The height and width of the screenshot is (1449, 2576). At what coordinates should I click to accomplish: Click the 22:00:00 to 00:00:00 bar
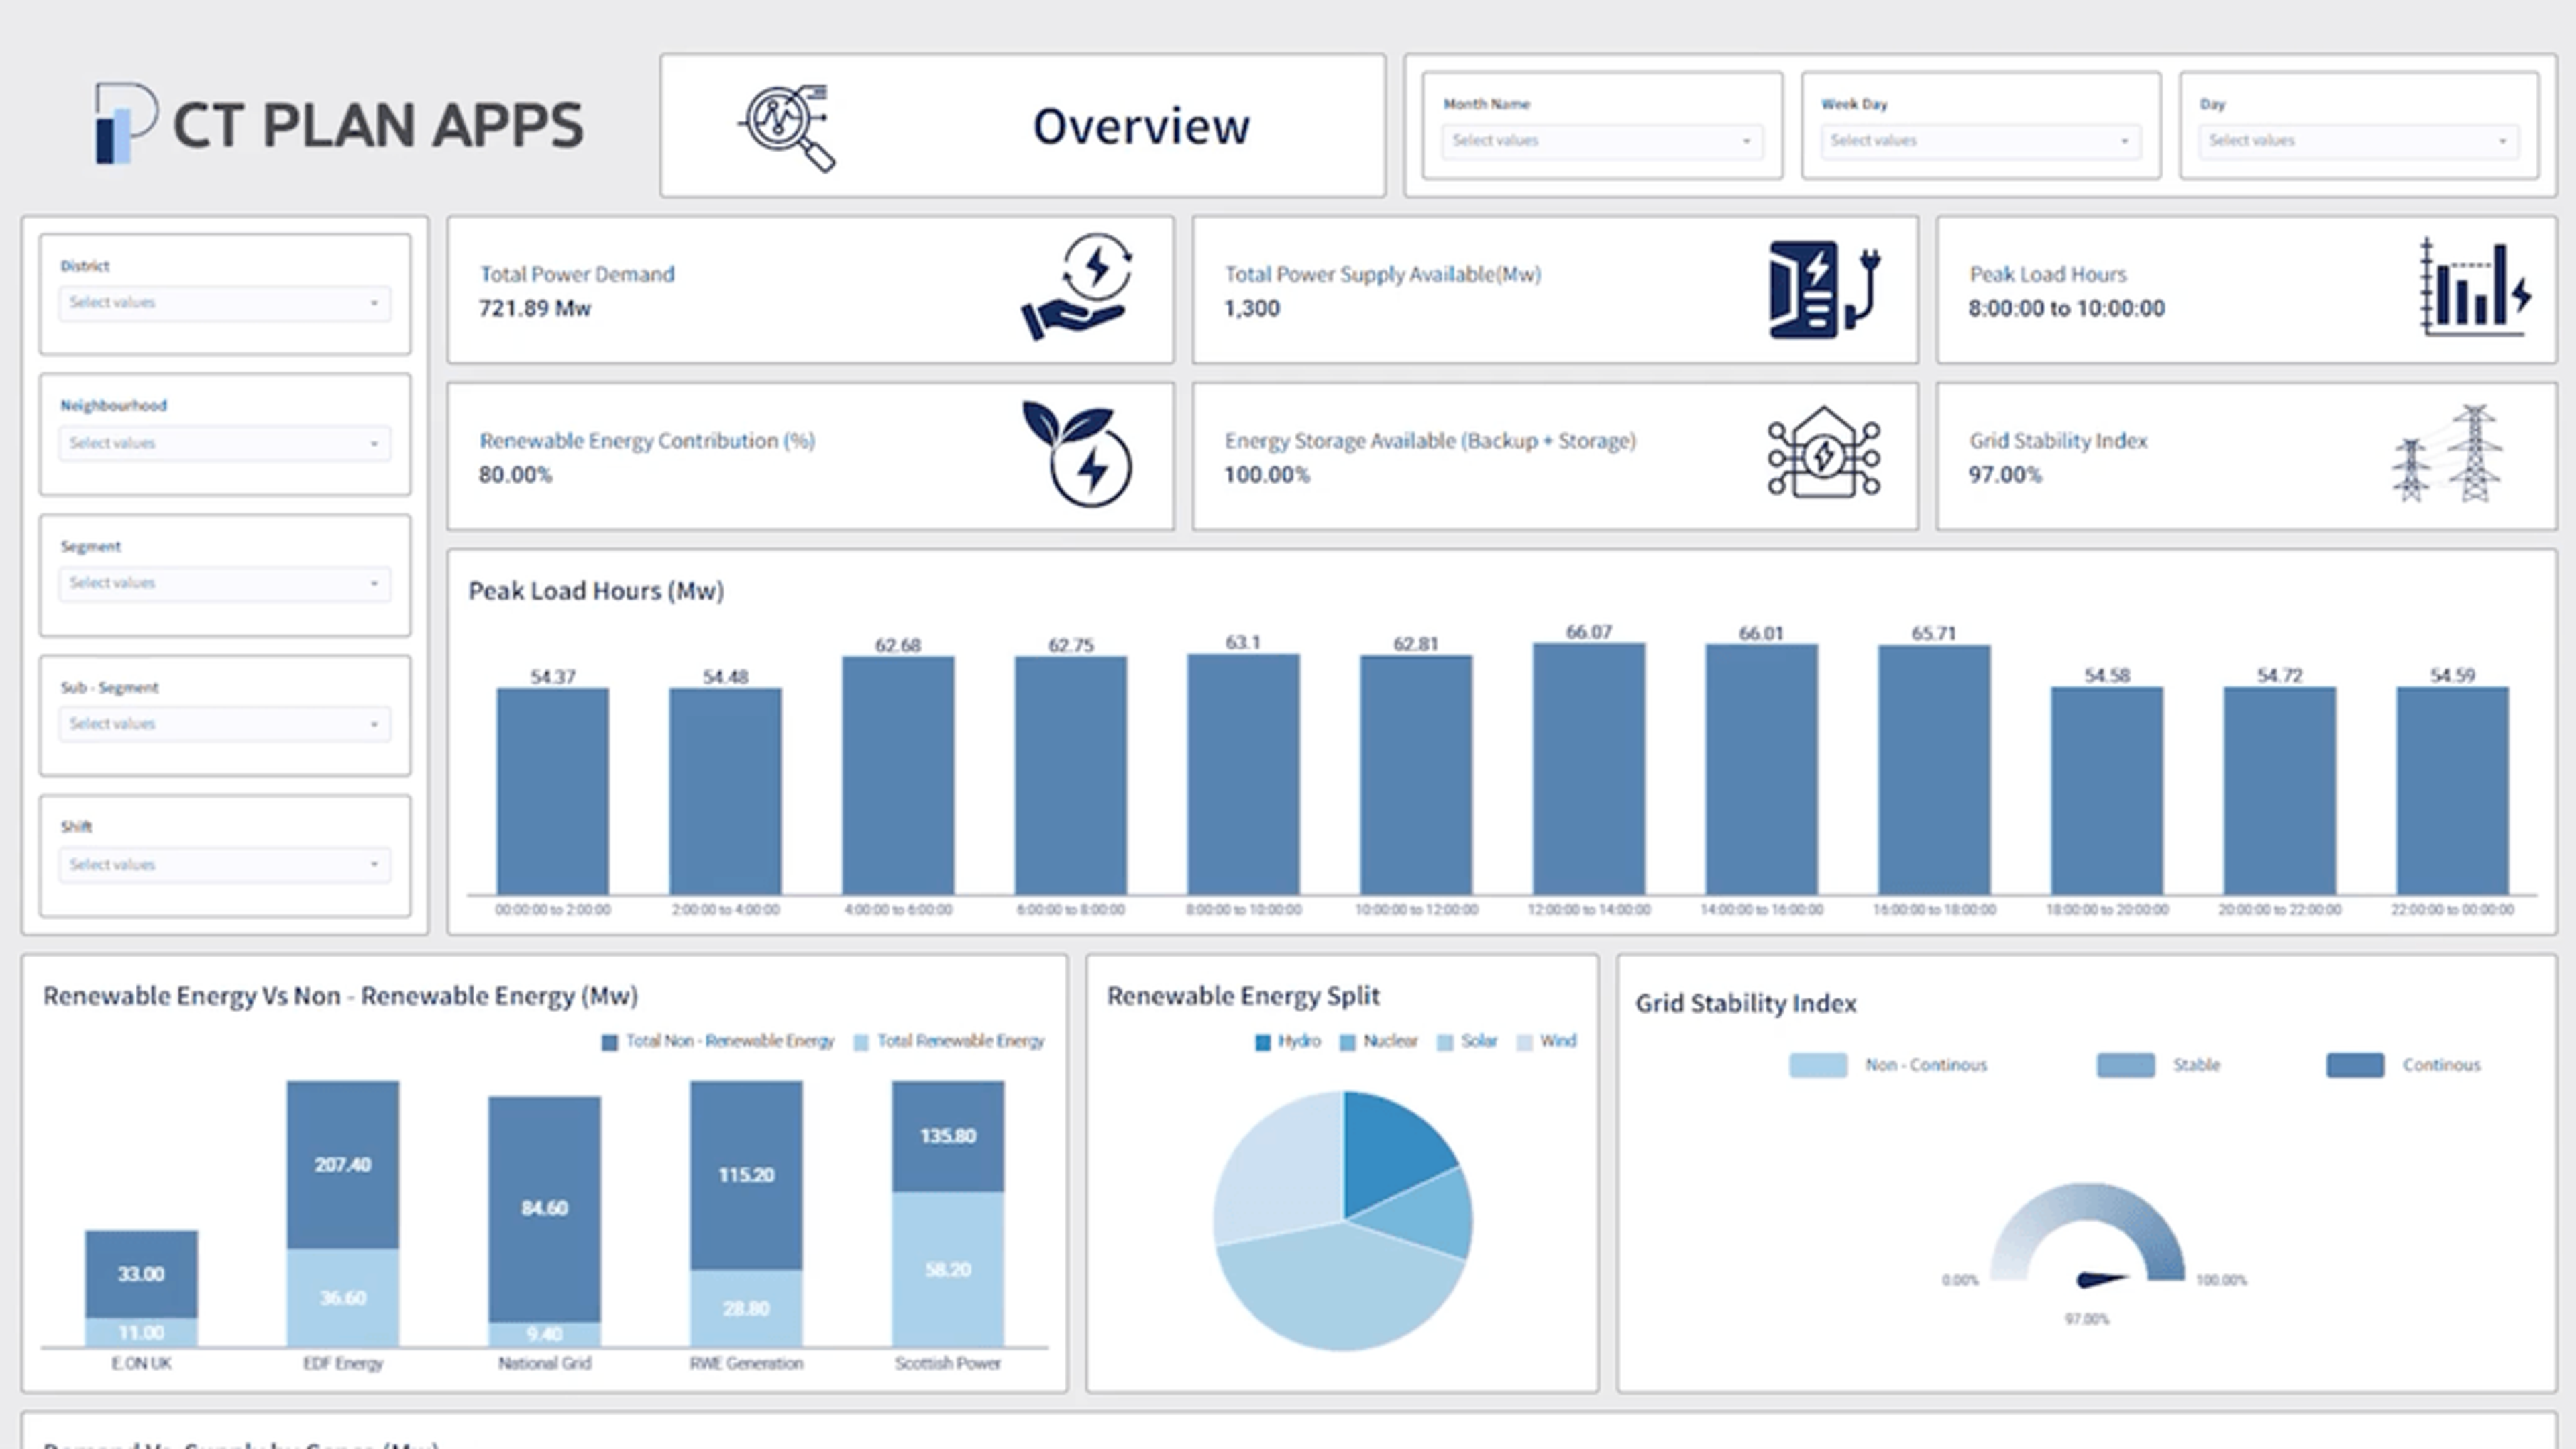tap(2452, 790)
